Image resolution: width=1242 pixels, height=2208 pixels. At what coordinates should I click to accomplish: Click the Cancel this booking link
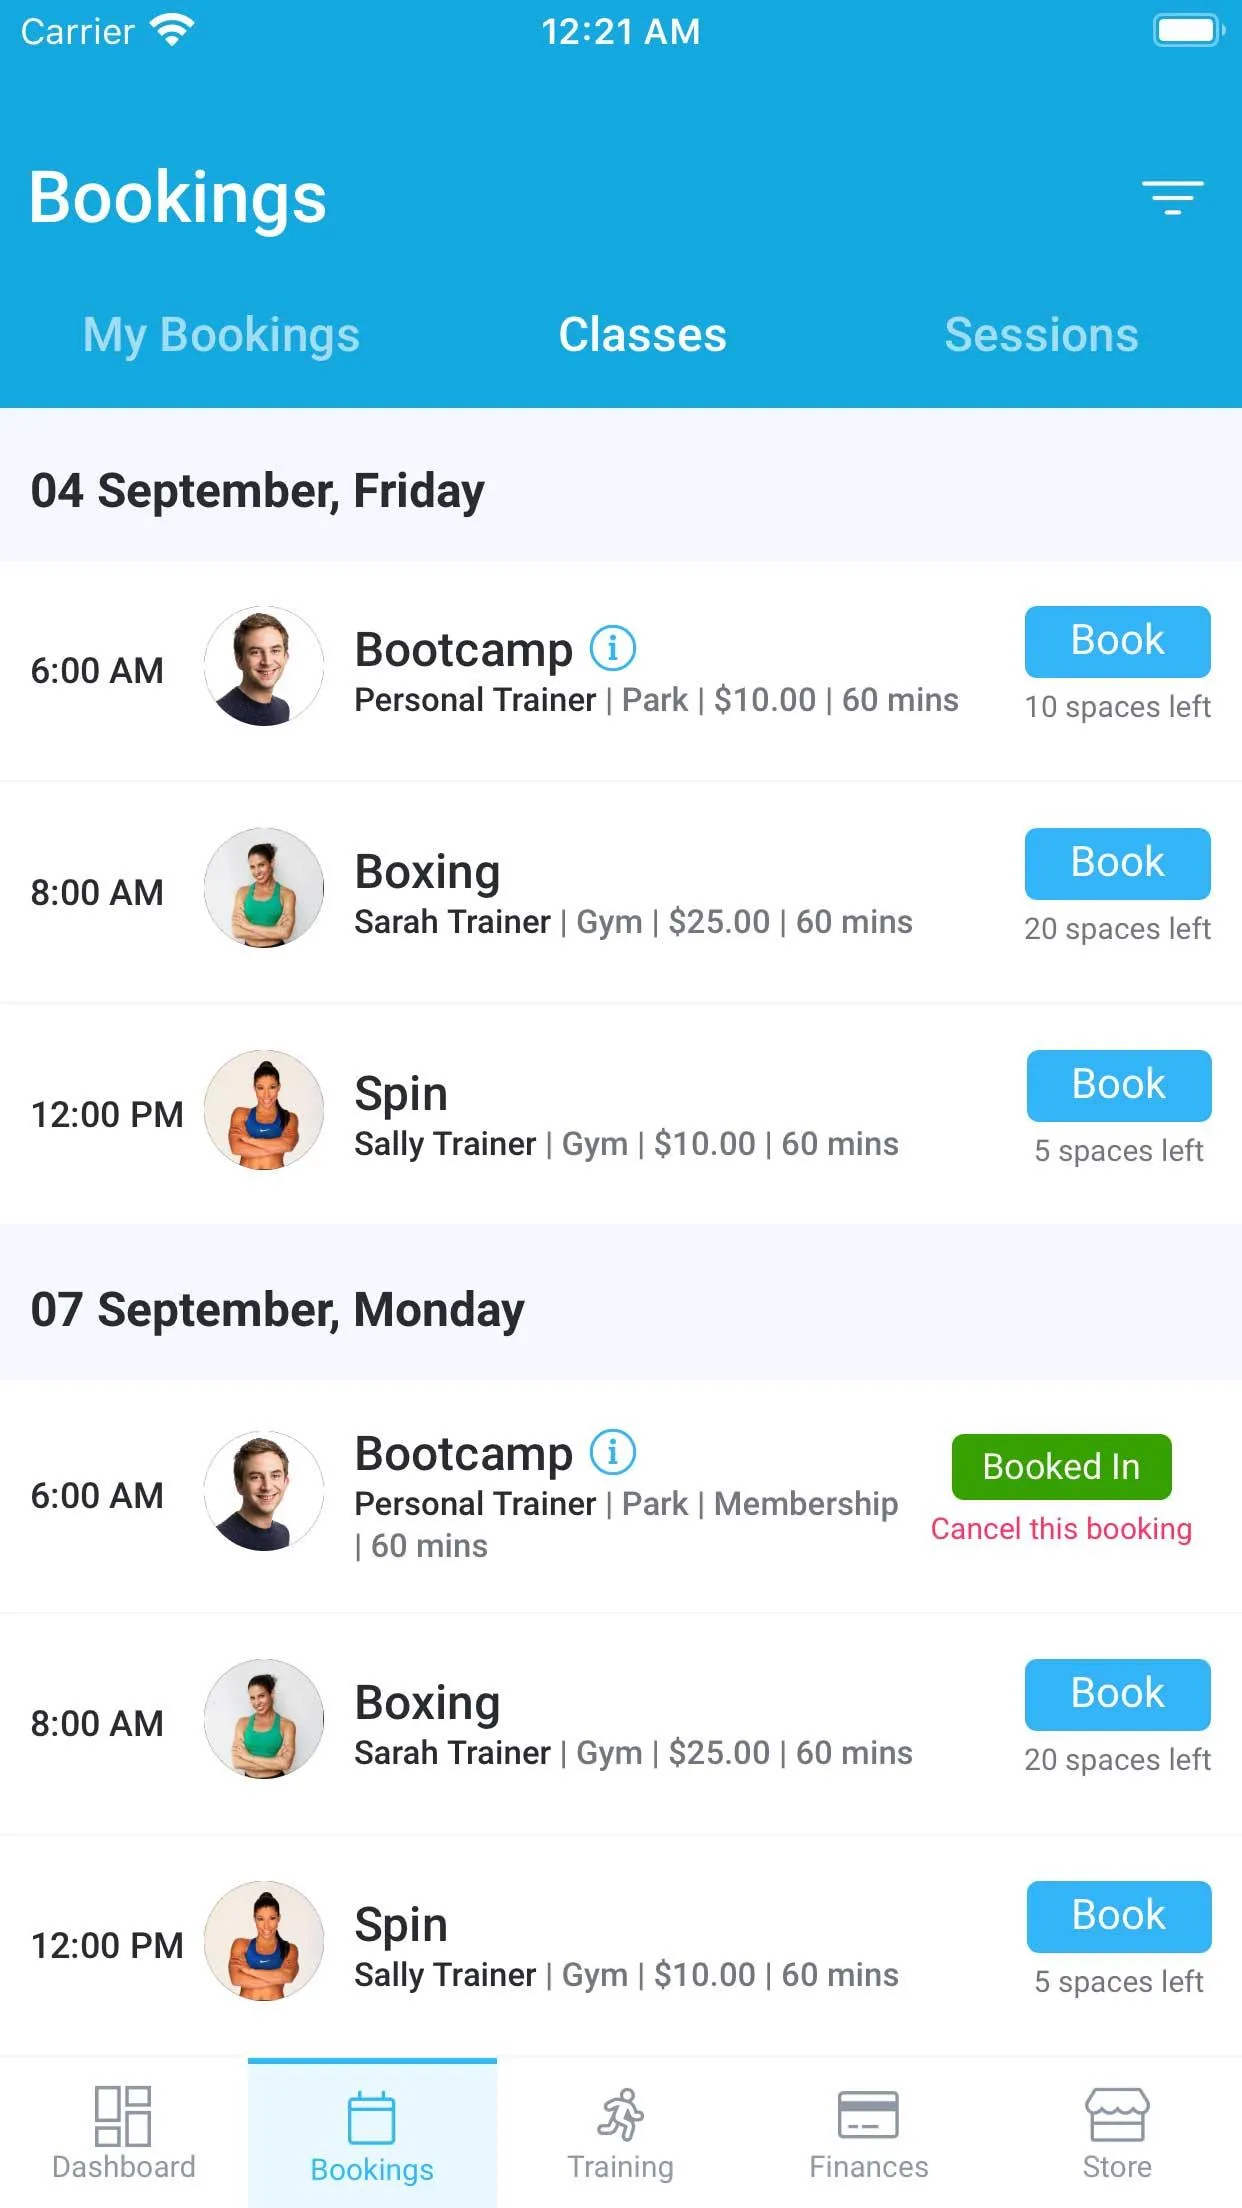(x=1061, y=1529)
